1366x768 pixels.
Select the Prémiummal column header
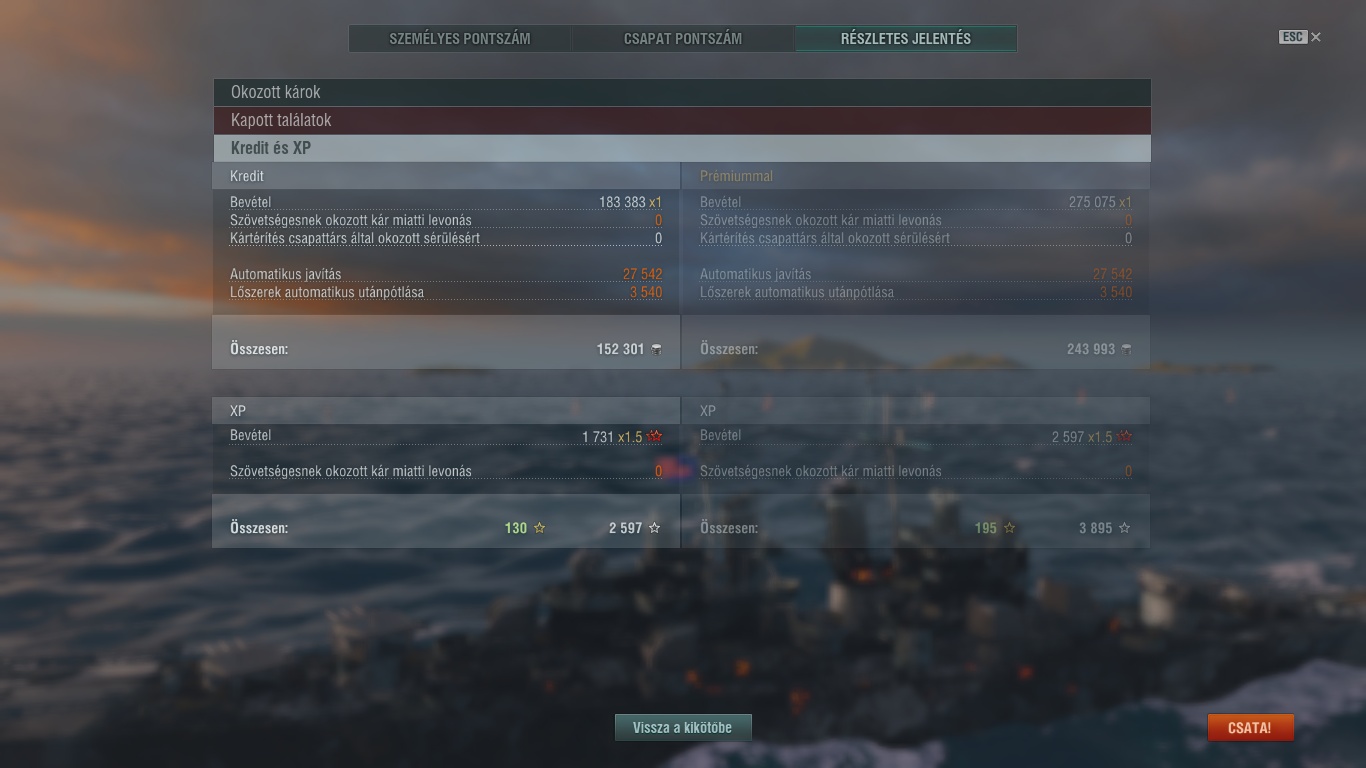tap(736, 176)
